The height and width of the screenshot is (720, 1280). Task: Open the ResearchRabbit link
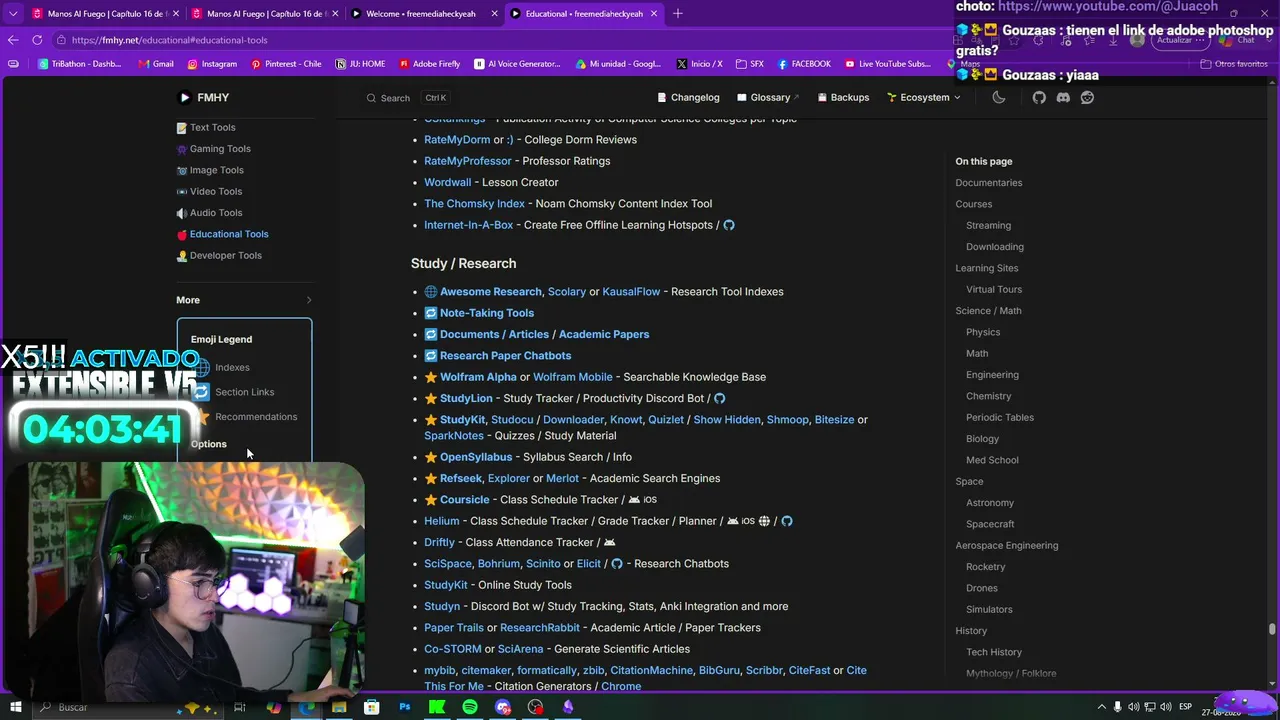[540, 628]
